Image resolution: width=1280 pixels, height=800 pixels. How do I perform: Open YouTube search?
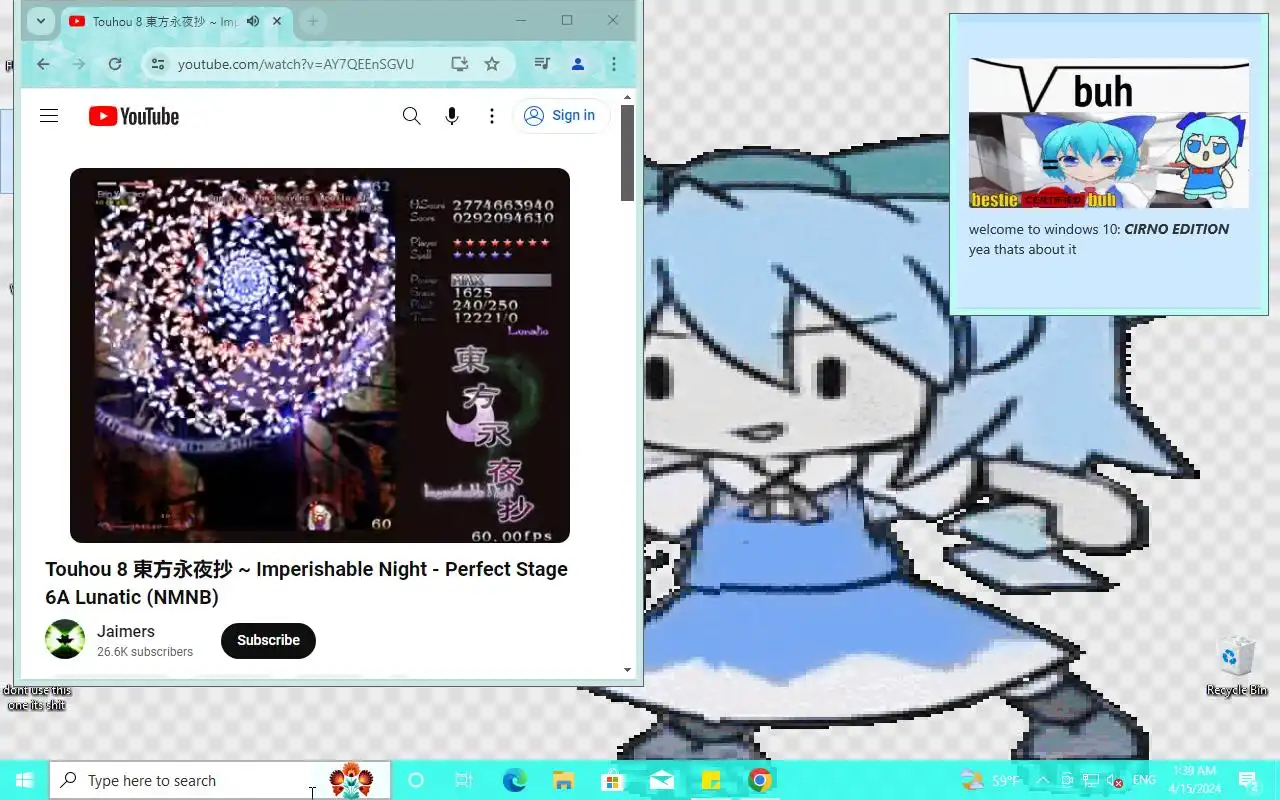(x=411, y=116)
